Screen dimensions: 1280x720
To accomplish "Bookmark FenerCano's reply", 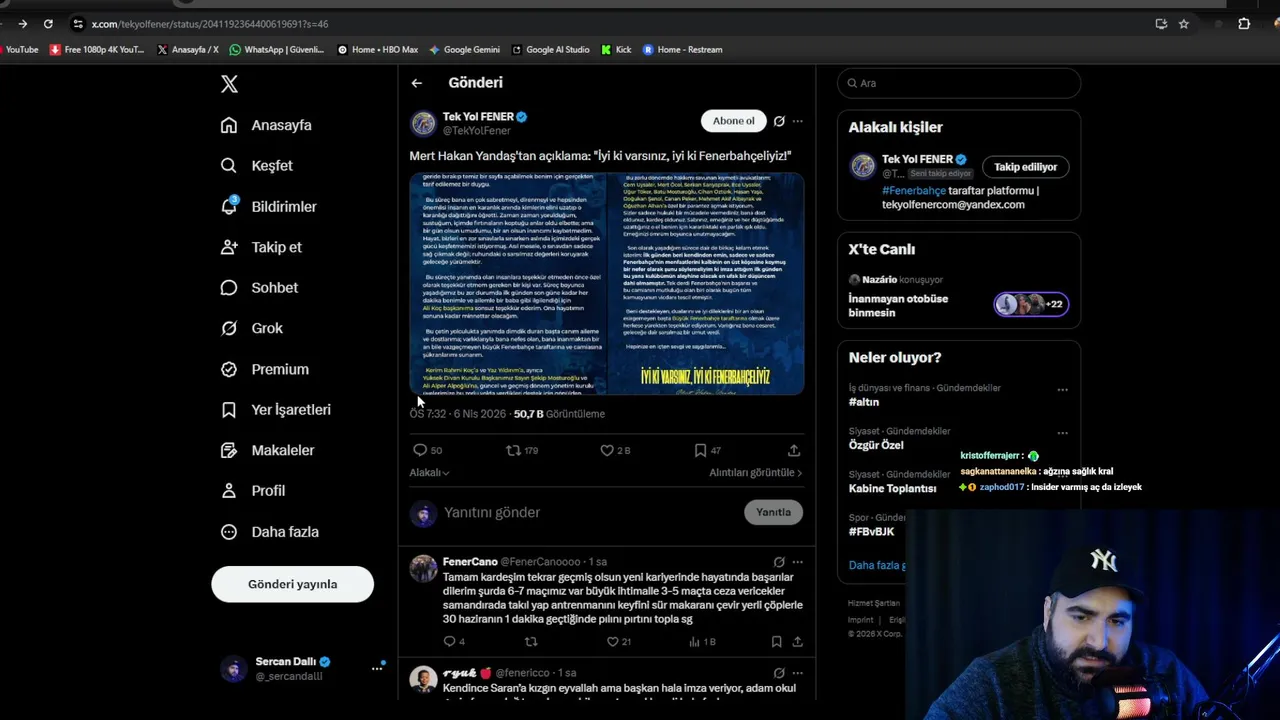I will 776,642.
